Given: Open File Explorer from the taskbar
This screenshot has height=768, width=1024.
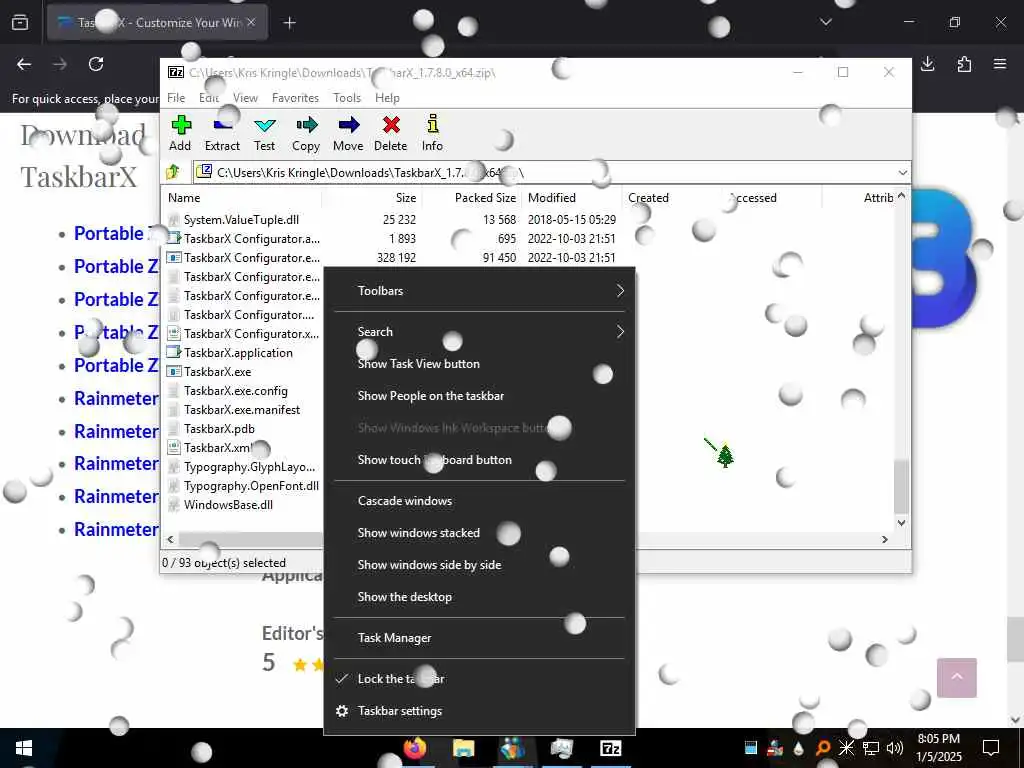Looking at the screenshot, I should pos(464,748).
